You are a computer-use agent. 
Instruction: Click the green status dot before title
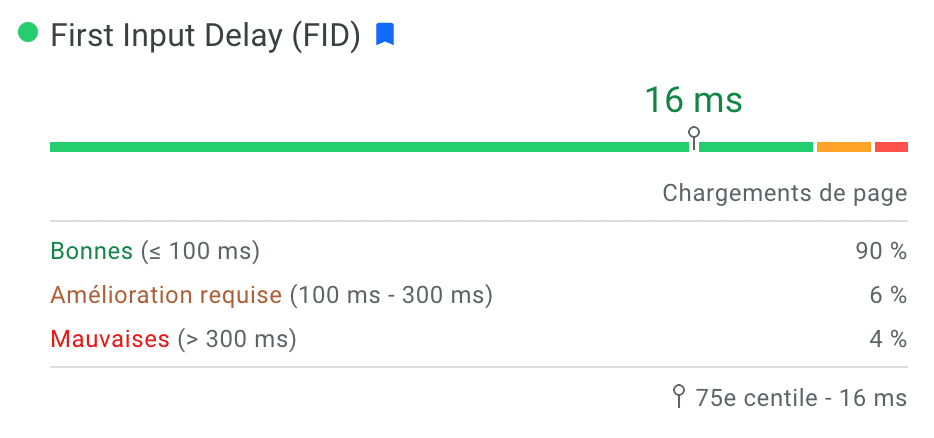pyautogui.click(x=28, y=32)
